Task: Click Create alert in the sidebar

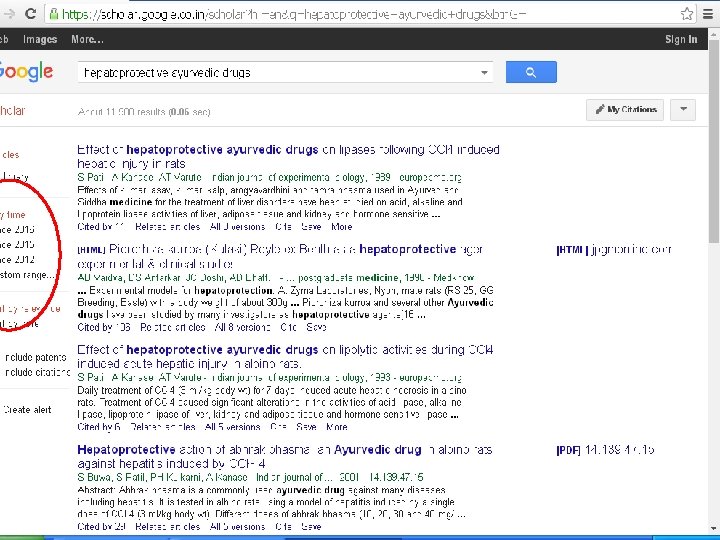Action: (27, 410)
